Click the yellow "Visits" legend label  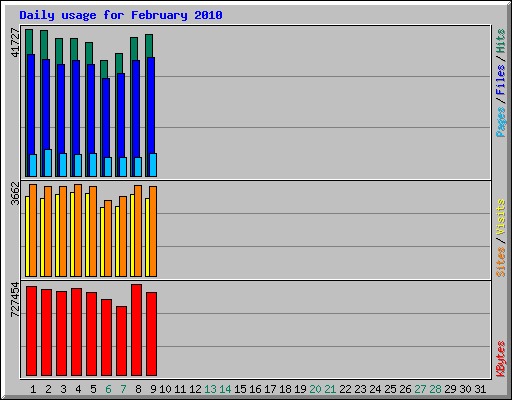click(501, 217)
